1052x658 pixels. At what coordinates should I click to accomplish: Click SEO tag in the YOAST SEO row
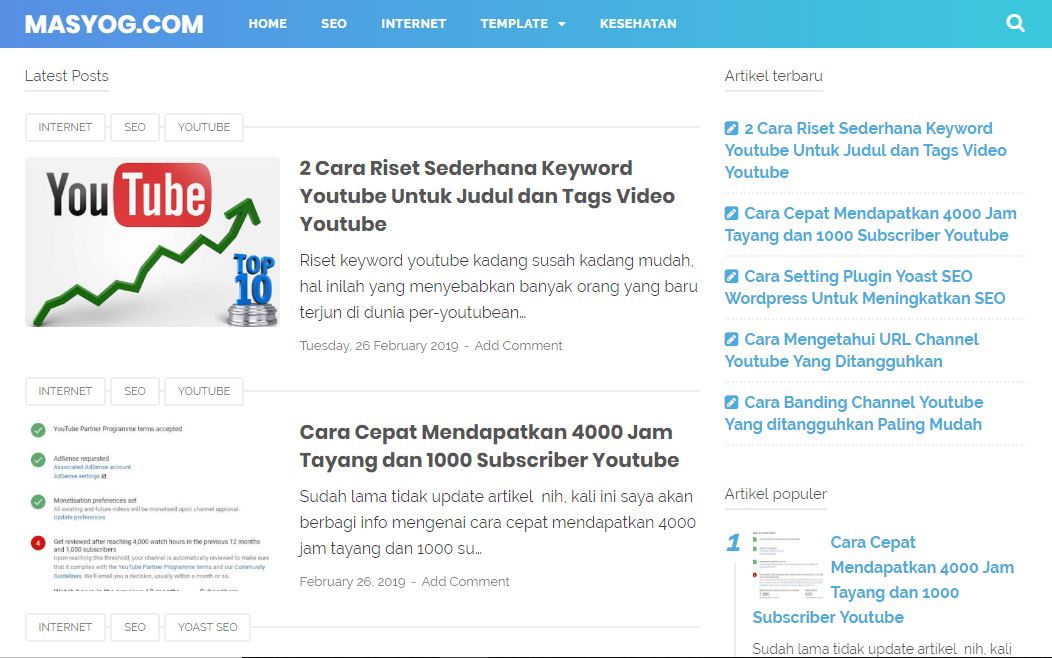click(135, 627)
